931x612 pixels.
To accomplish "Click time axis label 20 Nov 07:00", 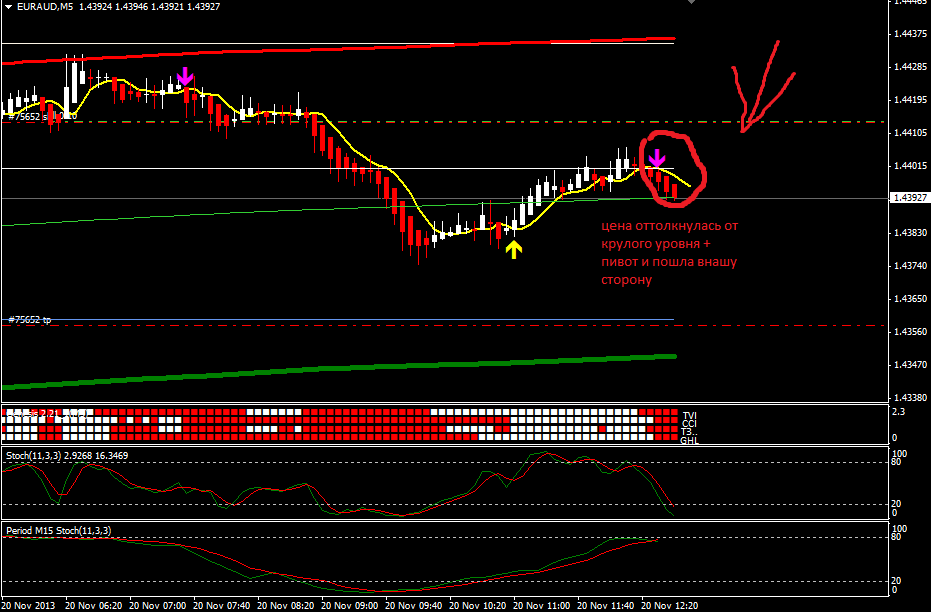I will pos(158,605).
